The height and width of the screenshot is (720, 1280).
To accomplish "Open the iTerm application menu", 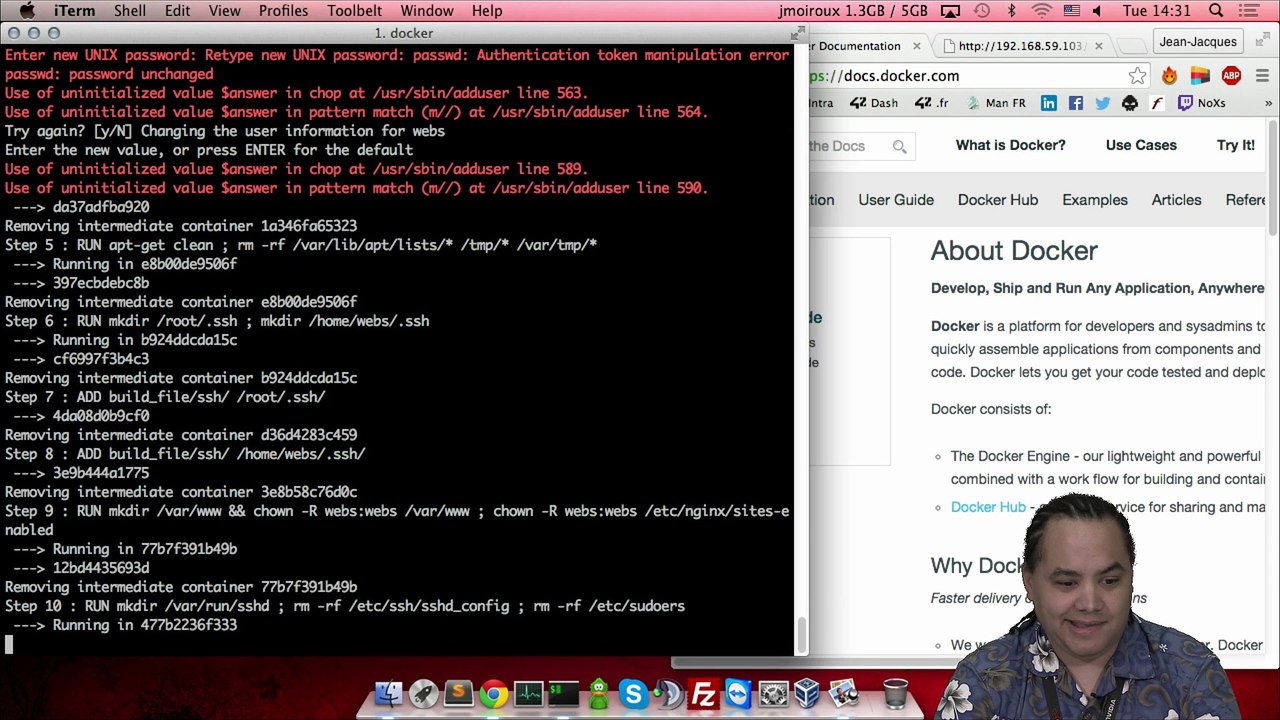I will click(x=75, y=11).
